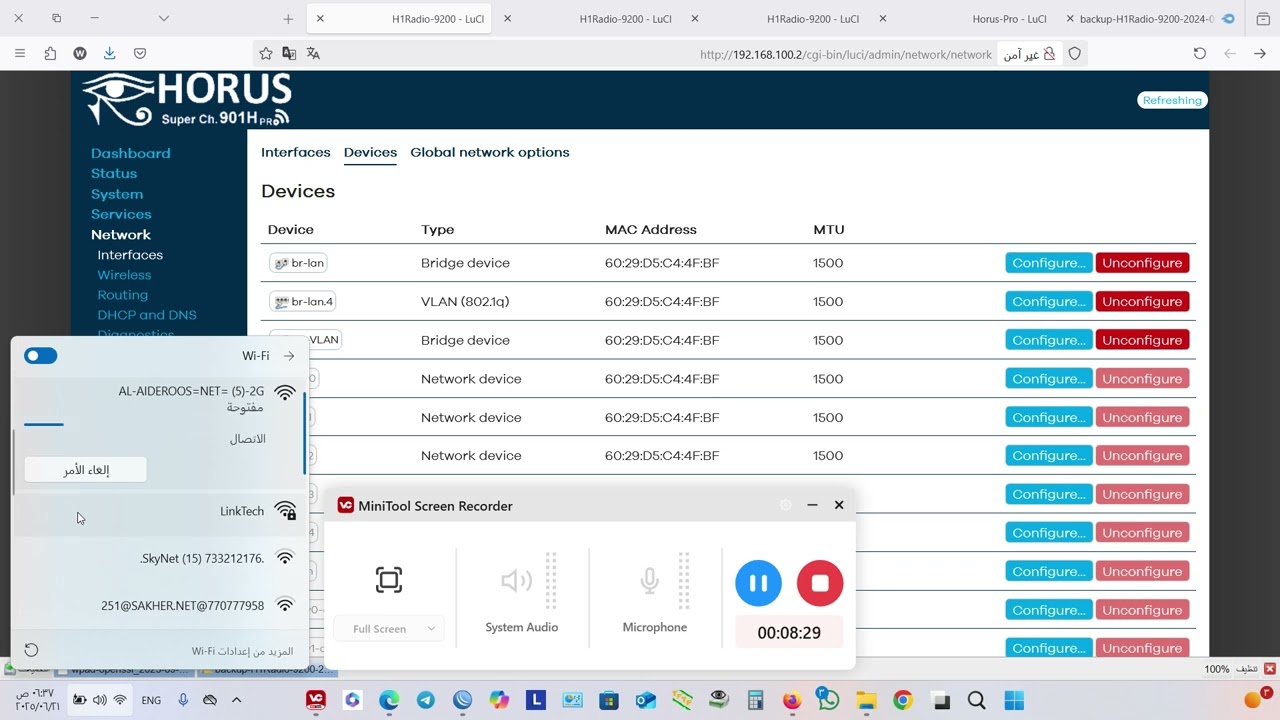Expand the Wi-Fi panel arrow

point(289,356)
